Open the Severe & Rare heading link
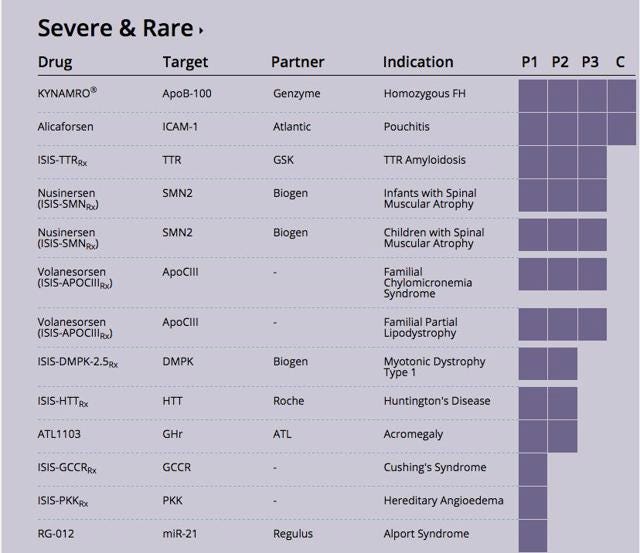This screenshot has width=640, height=553. [116, 29]
